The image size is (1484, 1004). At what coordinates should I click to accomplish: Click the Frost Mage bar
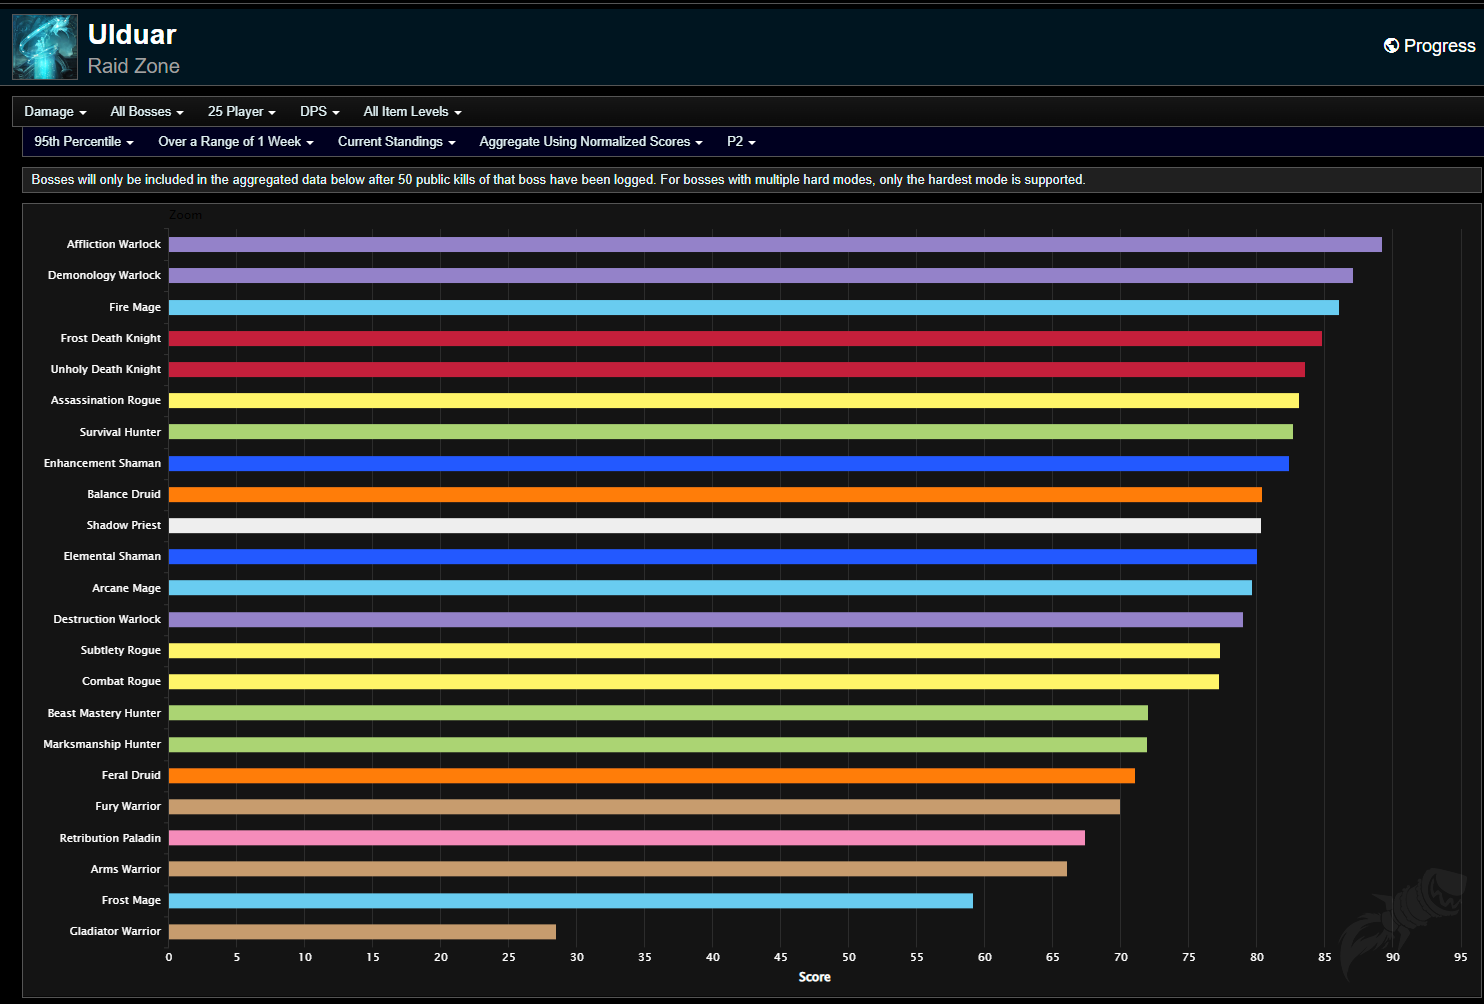pyautogui.click(x=571, y=900)
